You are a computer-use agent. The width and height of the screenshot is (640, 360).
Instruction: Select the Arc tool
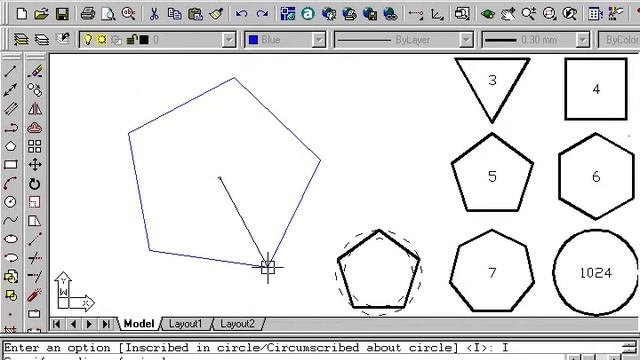pos(11,183)
